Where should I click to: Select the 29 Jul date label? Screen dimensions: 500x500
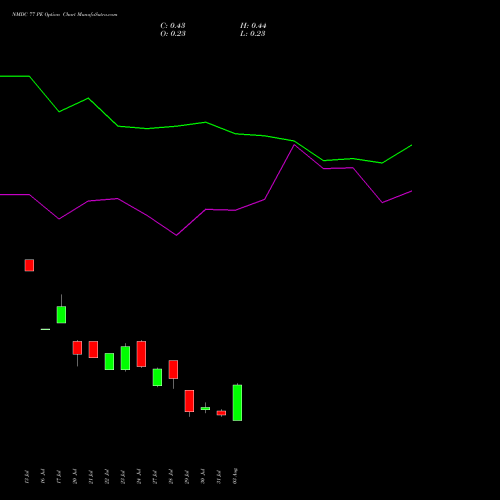[x=187, y=476]
